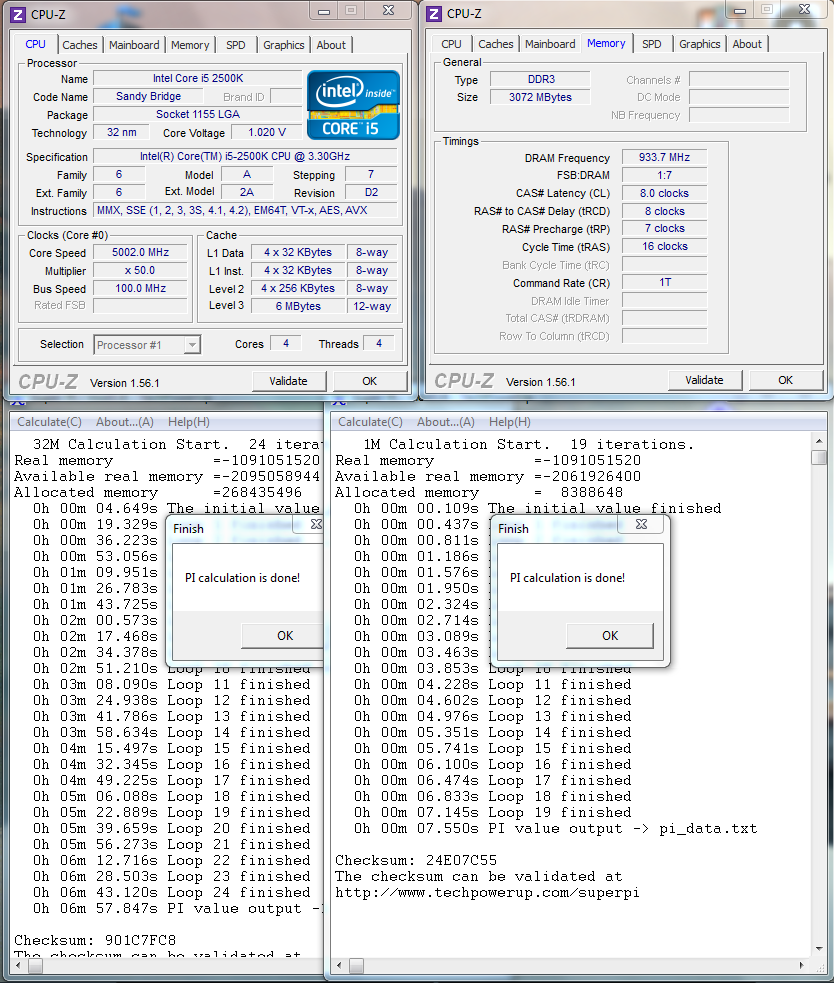Viewport: 834px width, 983px height.
Task: Click the techpowerup.com/superpi URL text
Action: coord(487,892)
